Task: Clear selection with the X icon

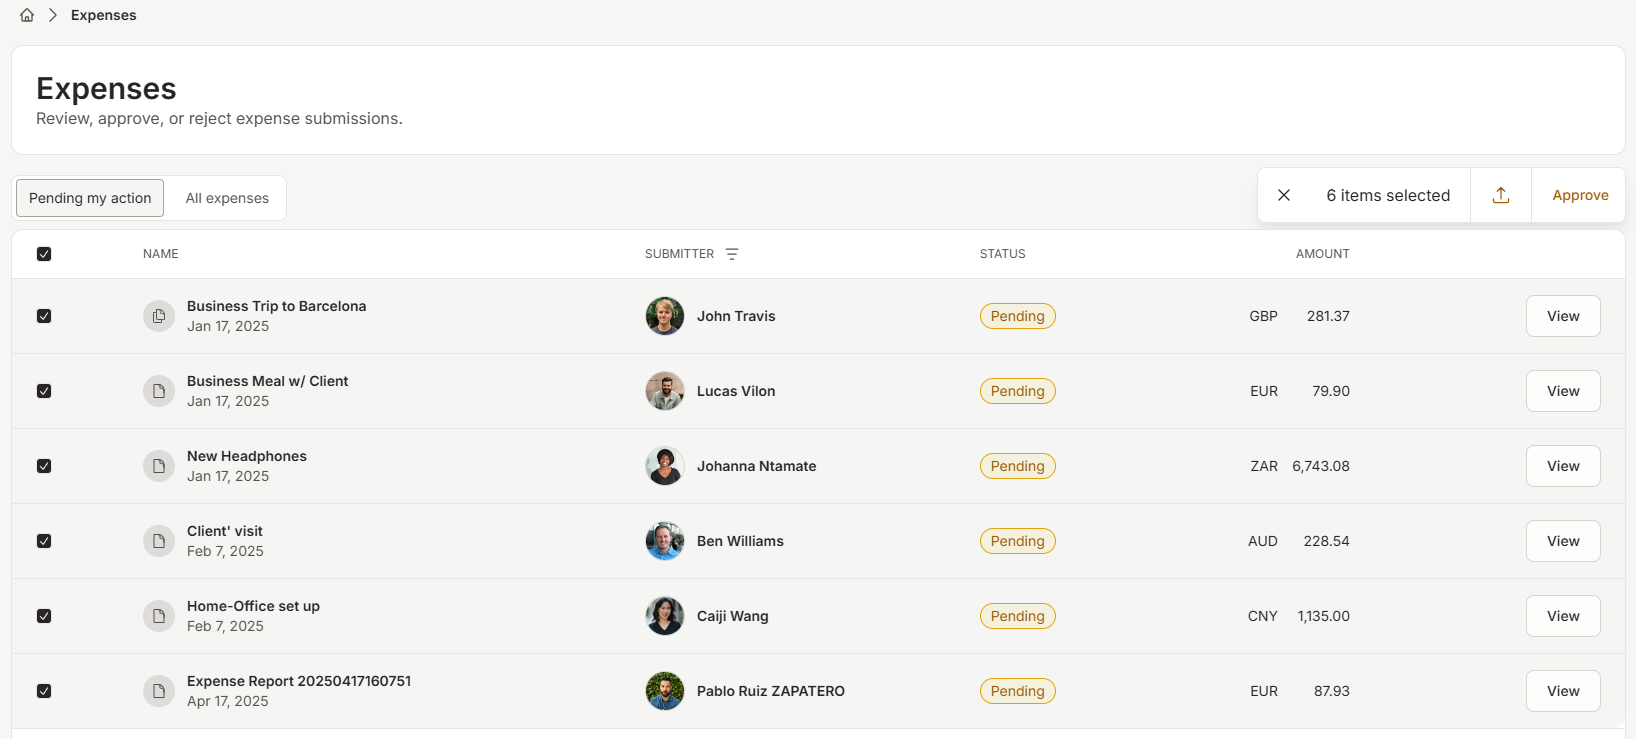Action: click(x=1284, y=195)
